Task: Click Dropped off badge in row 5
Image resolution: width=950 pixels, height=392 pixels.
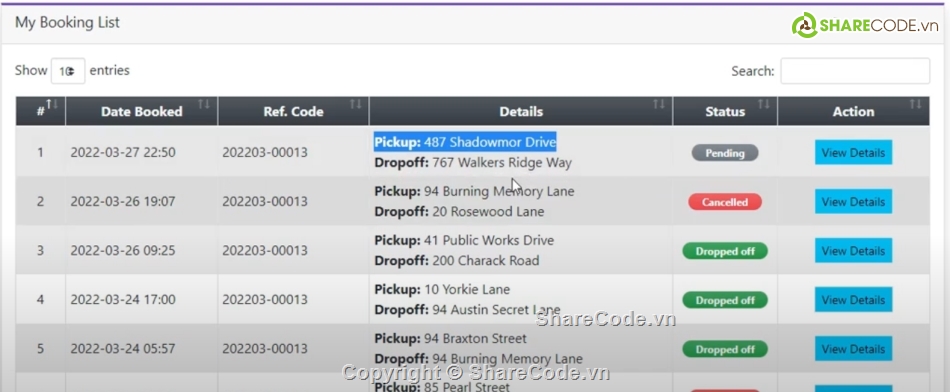Action: pyautogui.click(x=725, y=350)
